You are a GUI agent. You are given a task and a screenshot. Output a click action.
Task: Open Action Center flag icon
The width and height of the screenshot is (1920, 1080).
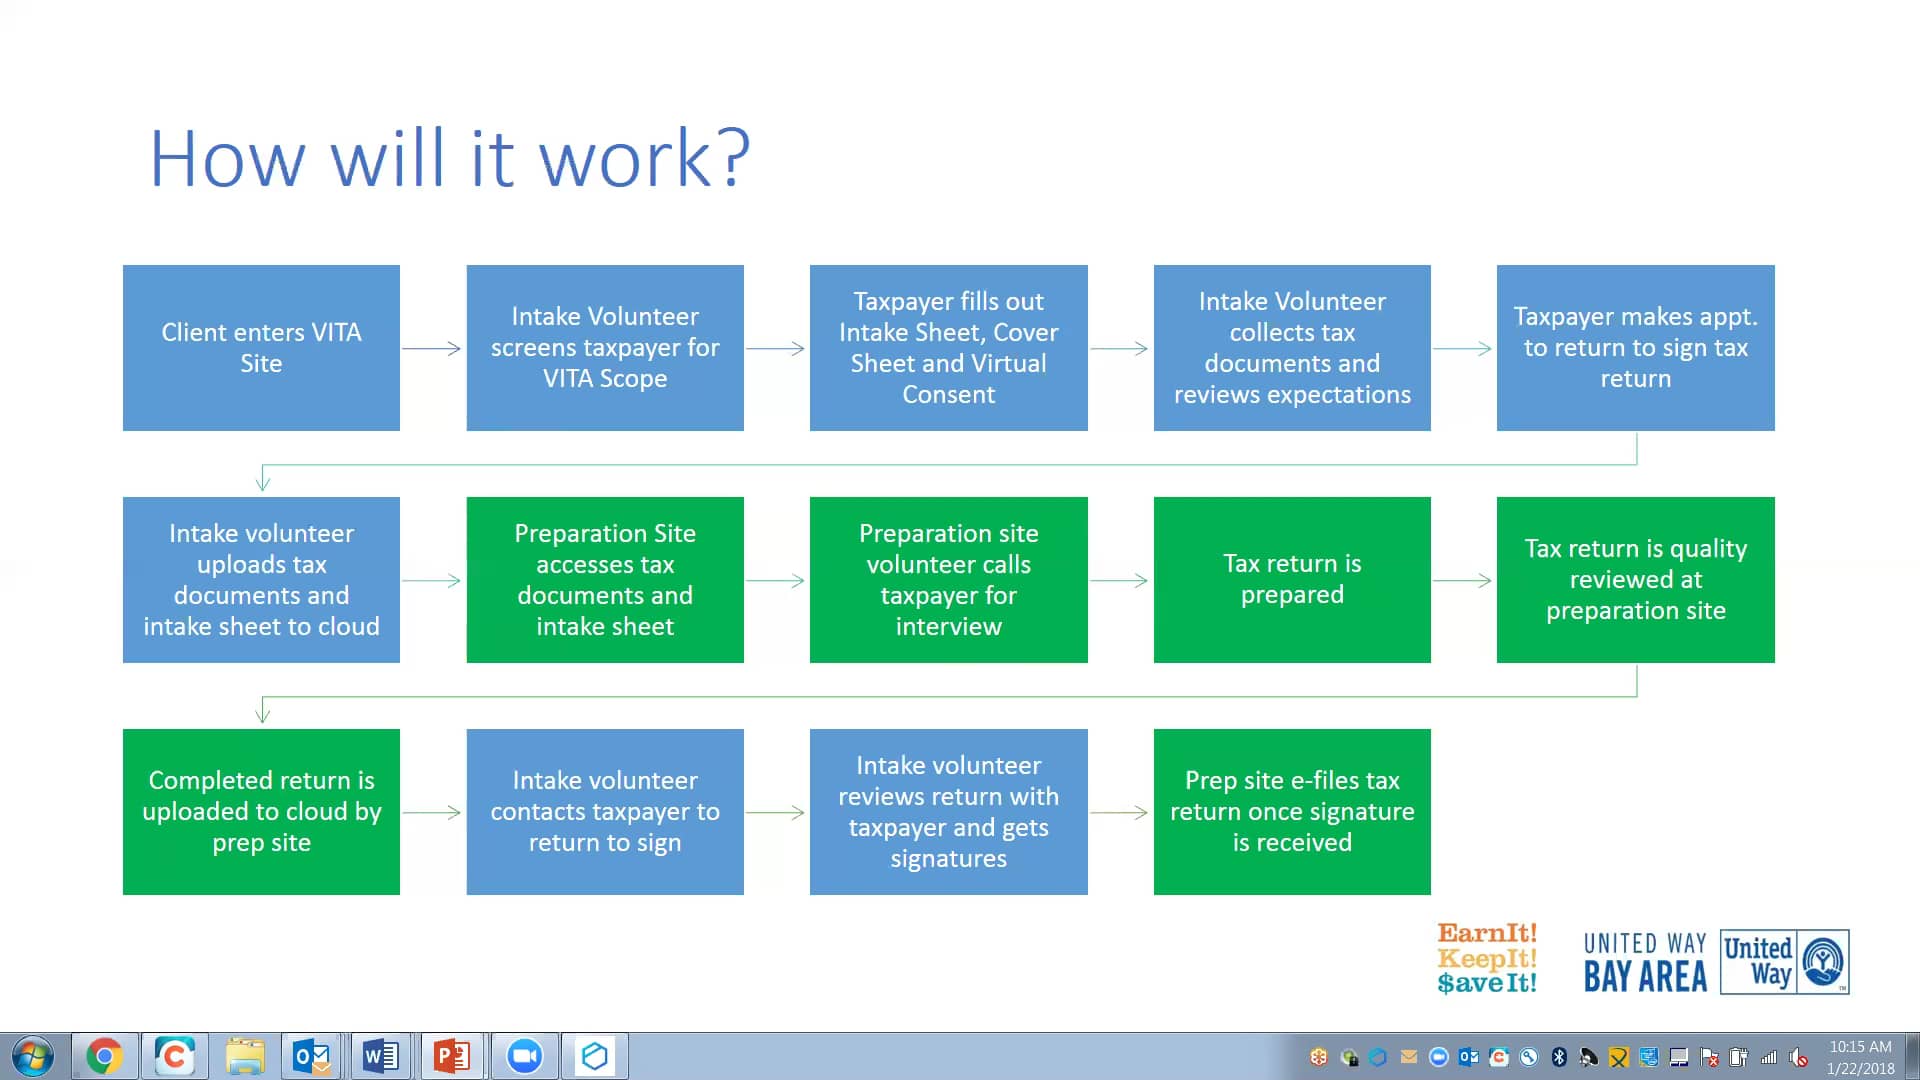[x=1709, y=1057]
